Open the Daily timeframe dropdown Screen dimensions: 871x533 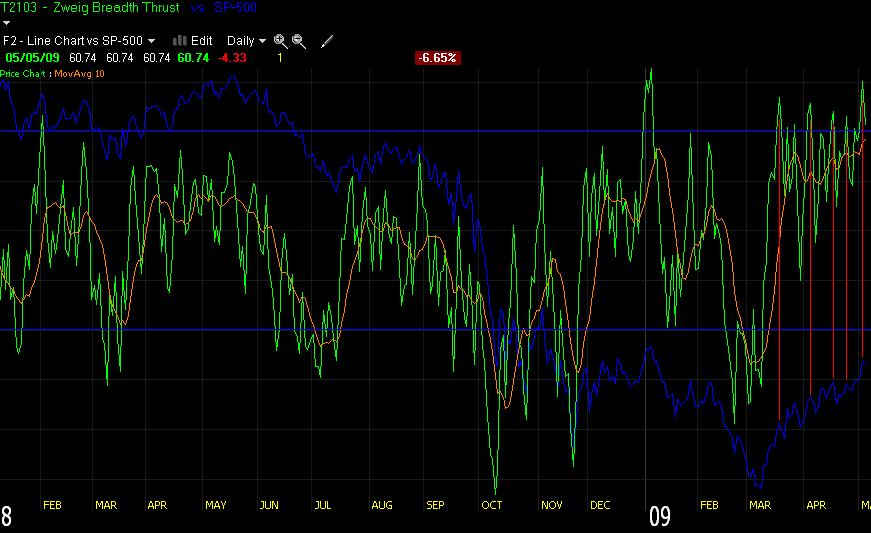tap(246, 41)
